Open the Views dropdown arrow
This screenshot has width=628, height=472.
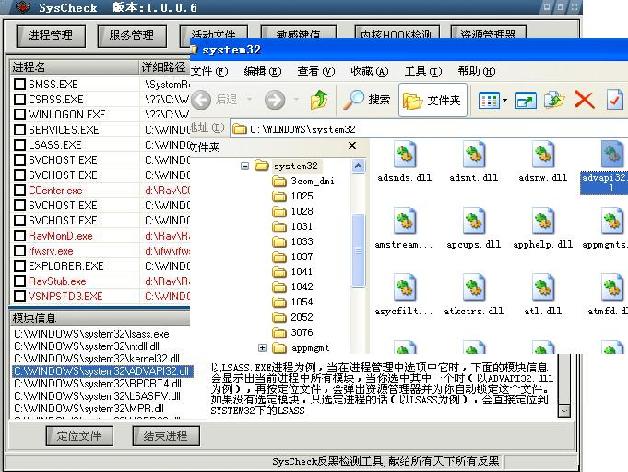click(x=505, y=101)
